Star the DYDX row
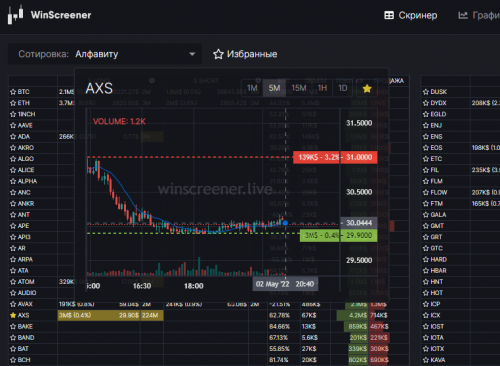 (426, 103)
